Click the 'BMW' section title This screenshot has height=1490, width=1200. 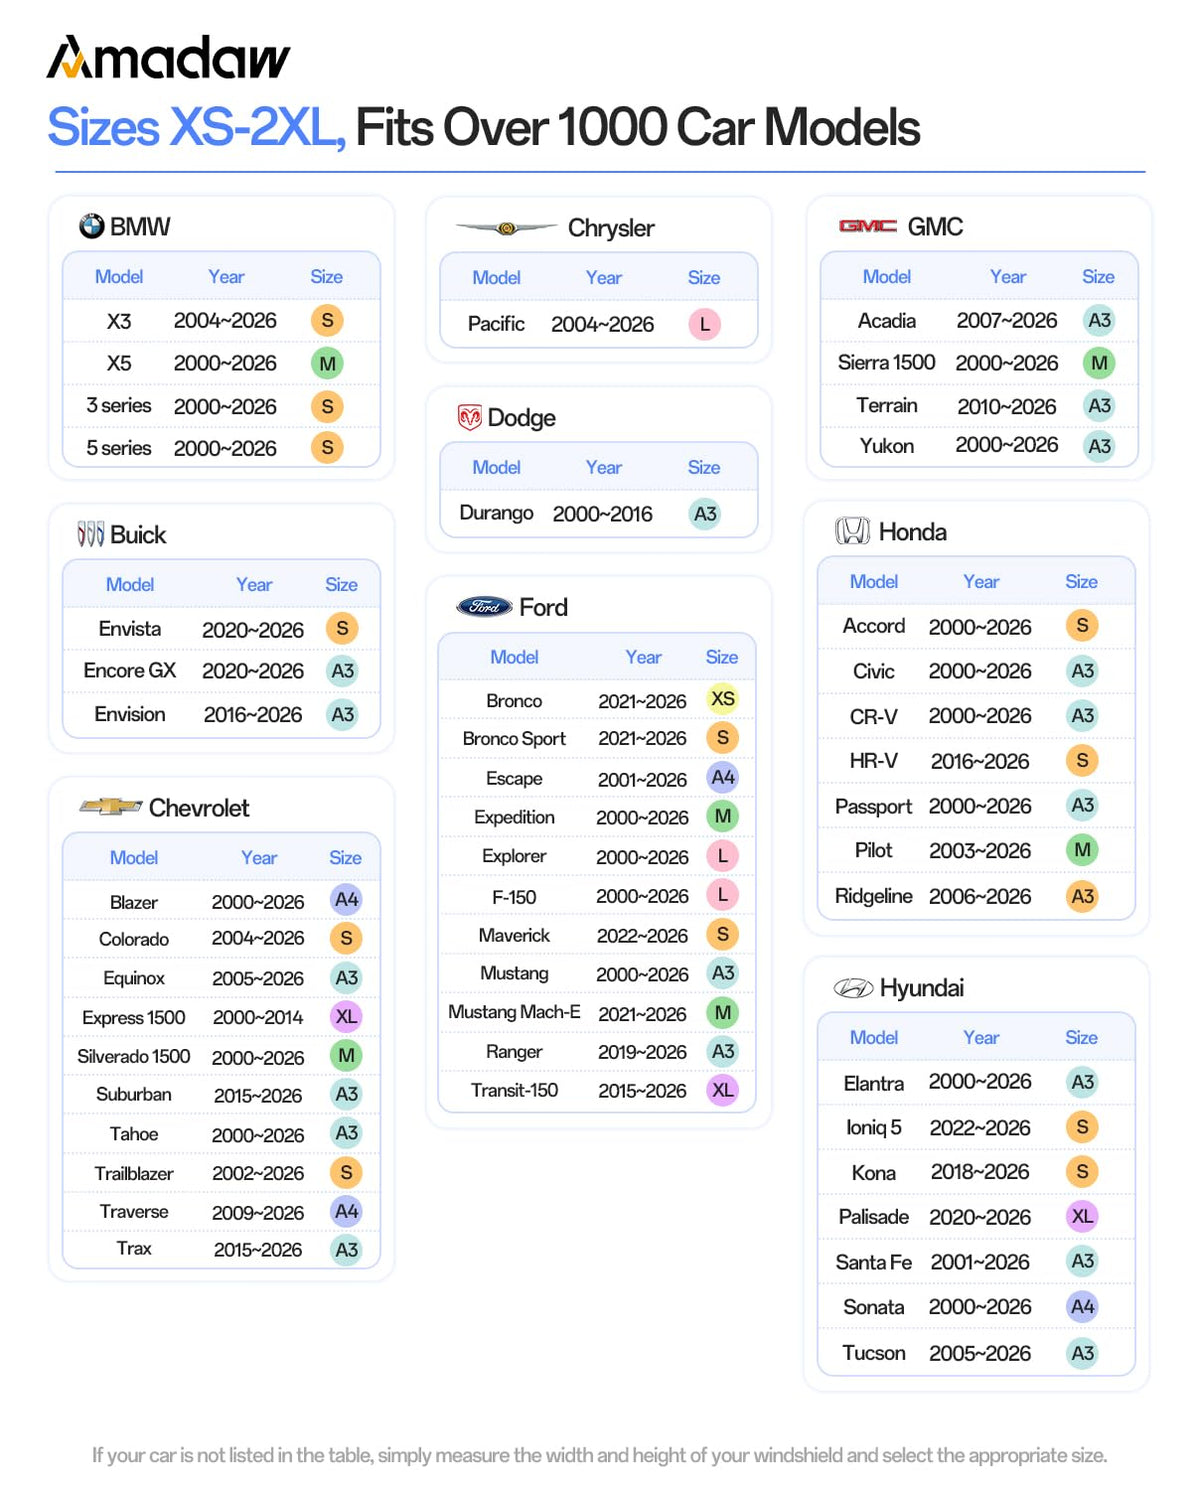[x=140, y=226]
